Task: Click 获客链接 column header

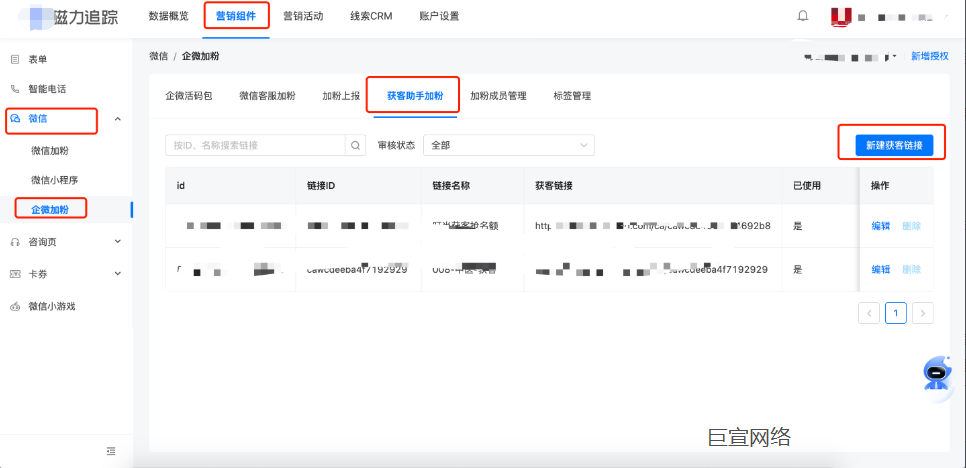Action: (554, 185)
